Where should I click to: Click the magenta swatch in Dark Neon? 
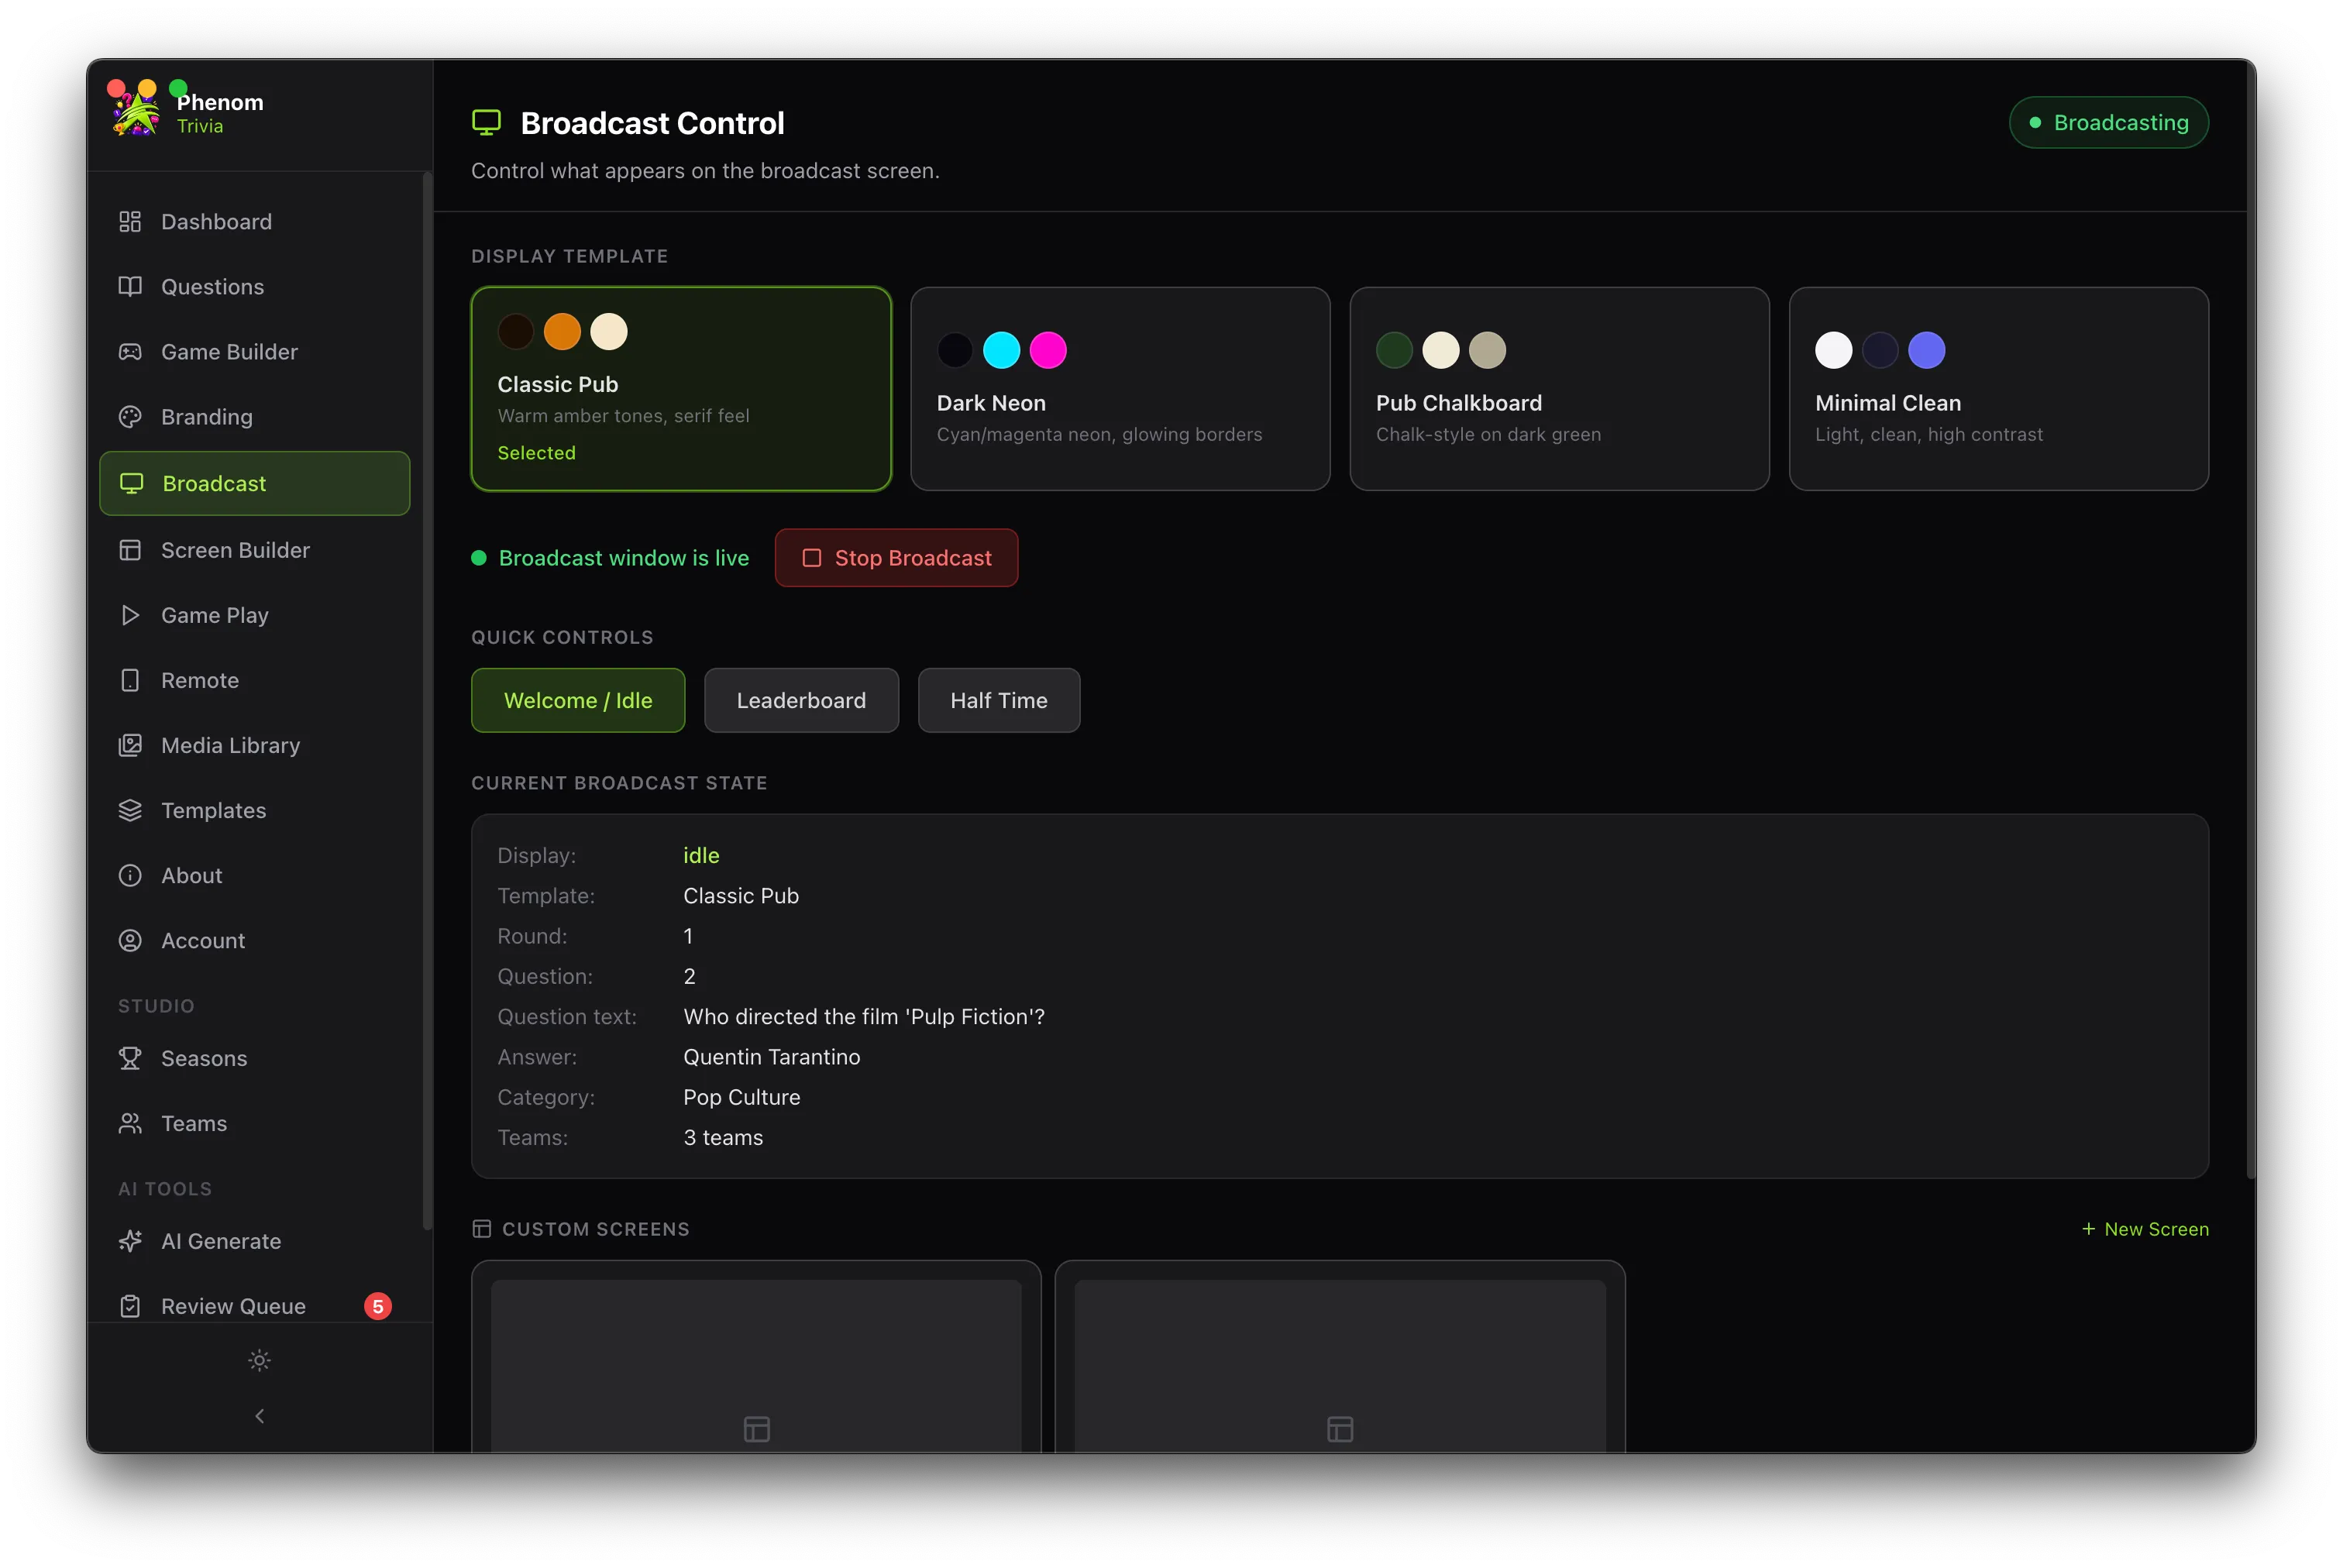[1048, 350]
